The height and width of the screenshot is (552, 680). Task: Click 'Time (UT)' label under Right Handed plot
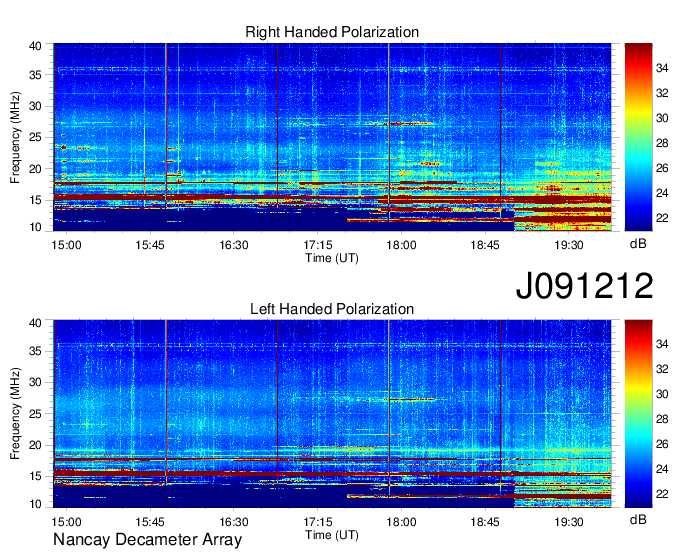pos(332,258)
